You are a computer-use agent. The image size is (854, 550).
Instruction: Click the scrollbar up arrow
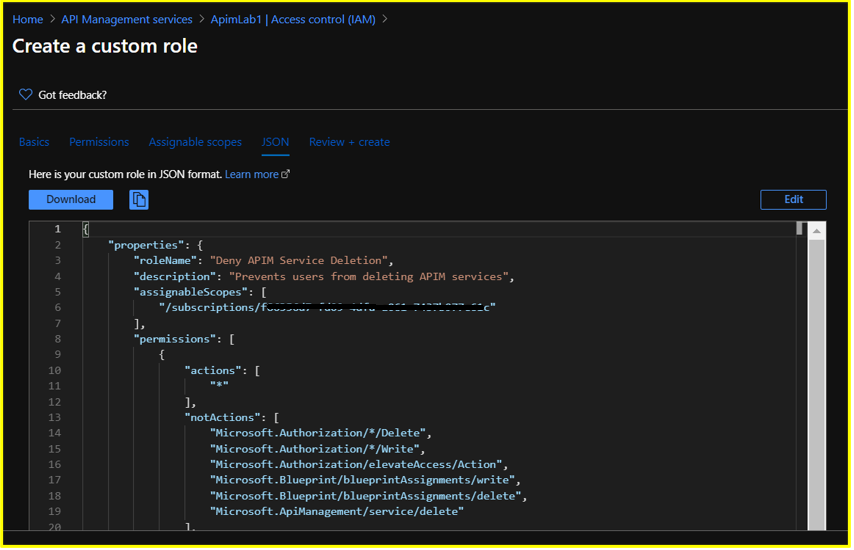816,231
